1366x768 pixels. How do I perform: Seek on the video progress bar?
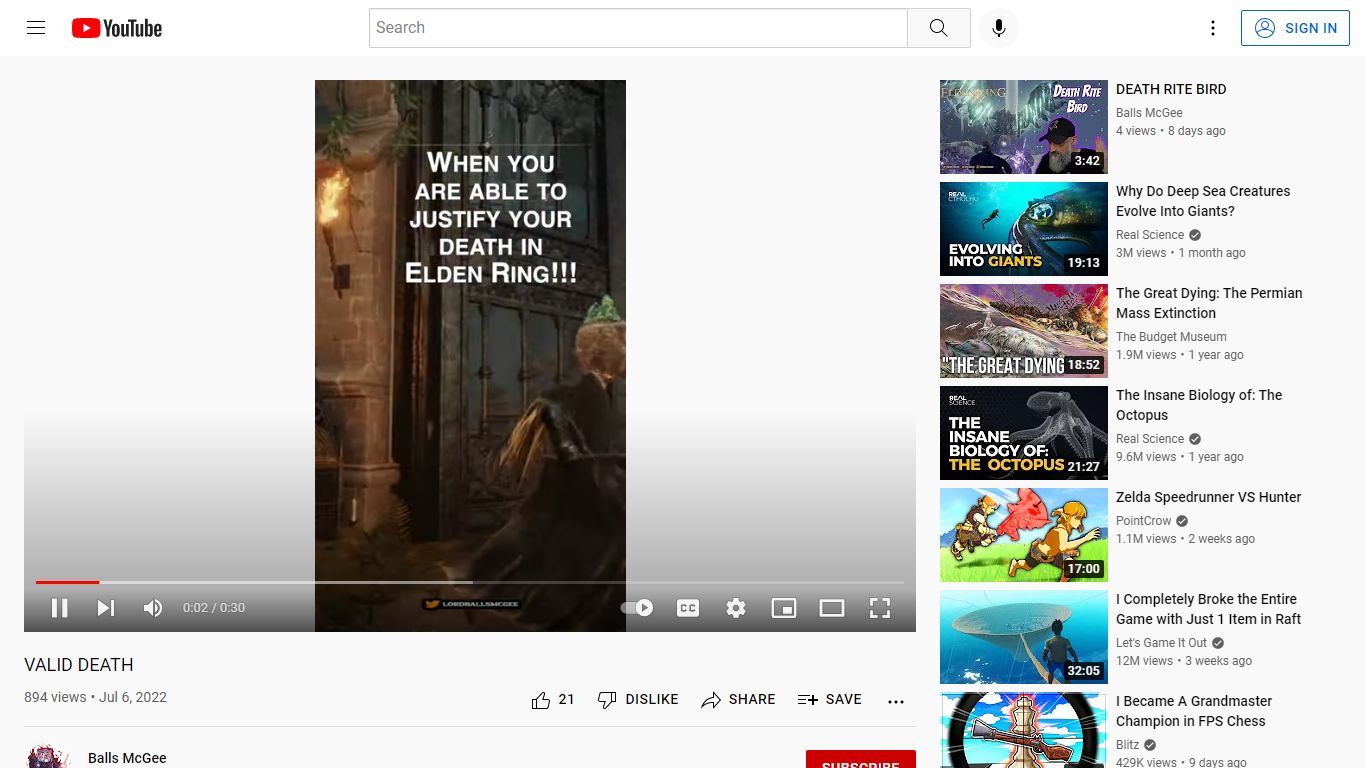(x=470, y=582)
